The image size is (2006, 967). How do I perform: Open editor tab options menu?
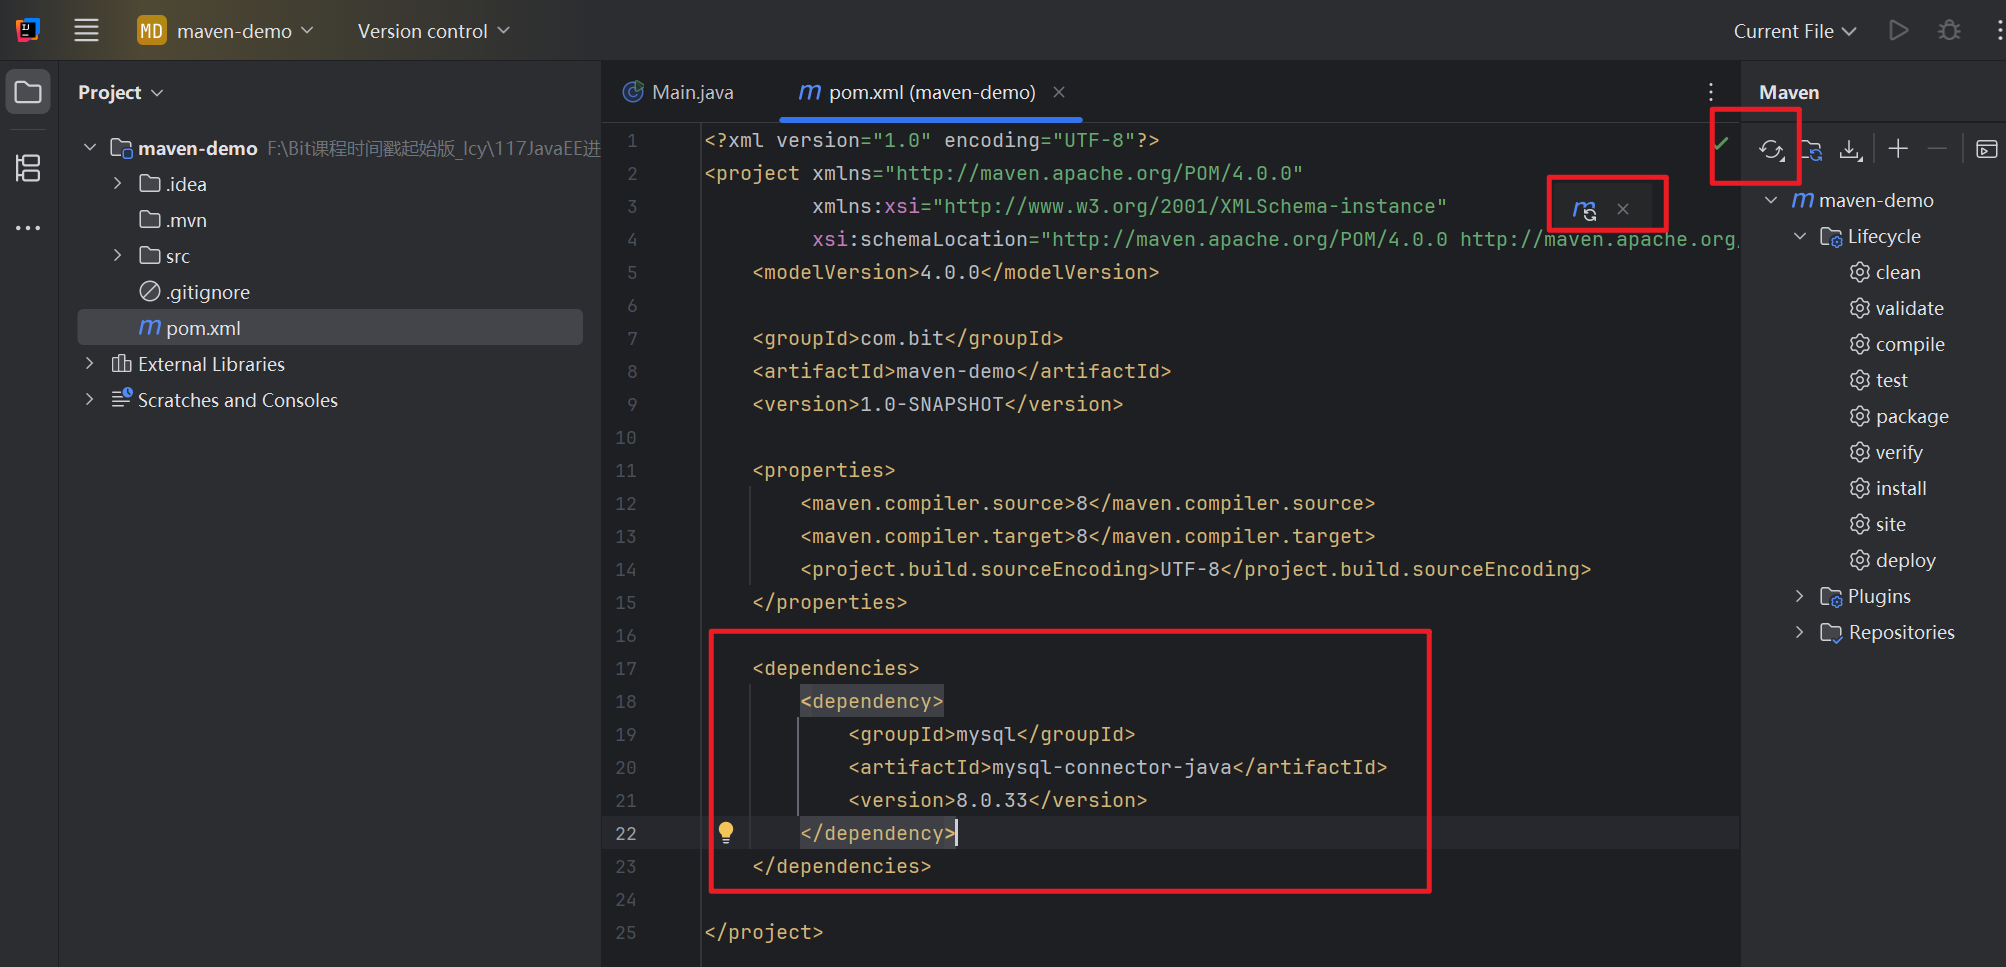pos(1711,92)
